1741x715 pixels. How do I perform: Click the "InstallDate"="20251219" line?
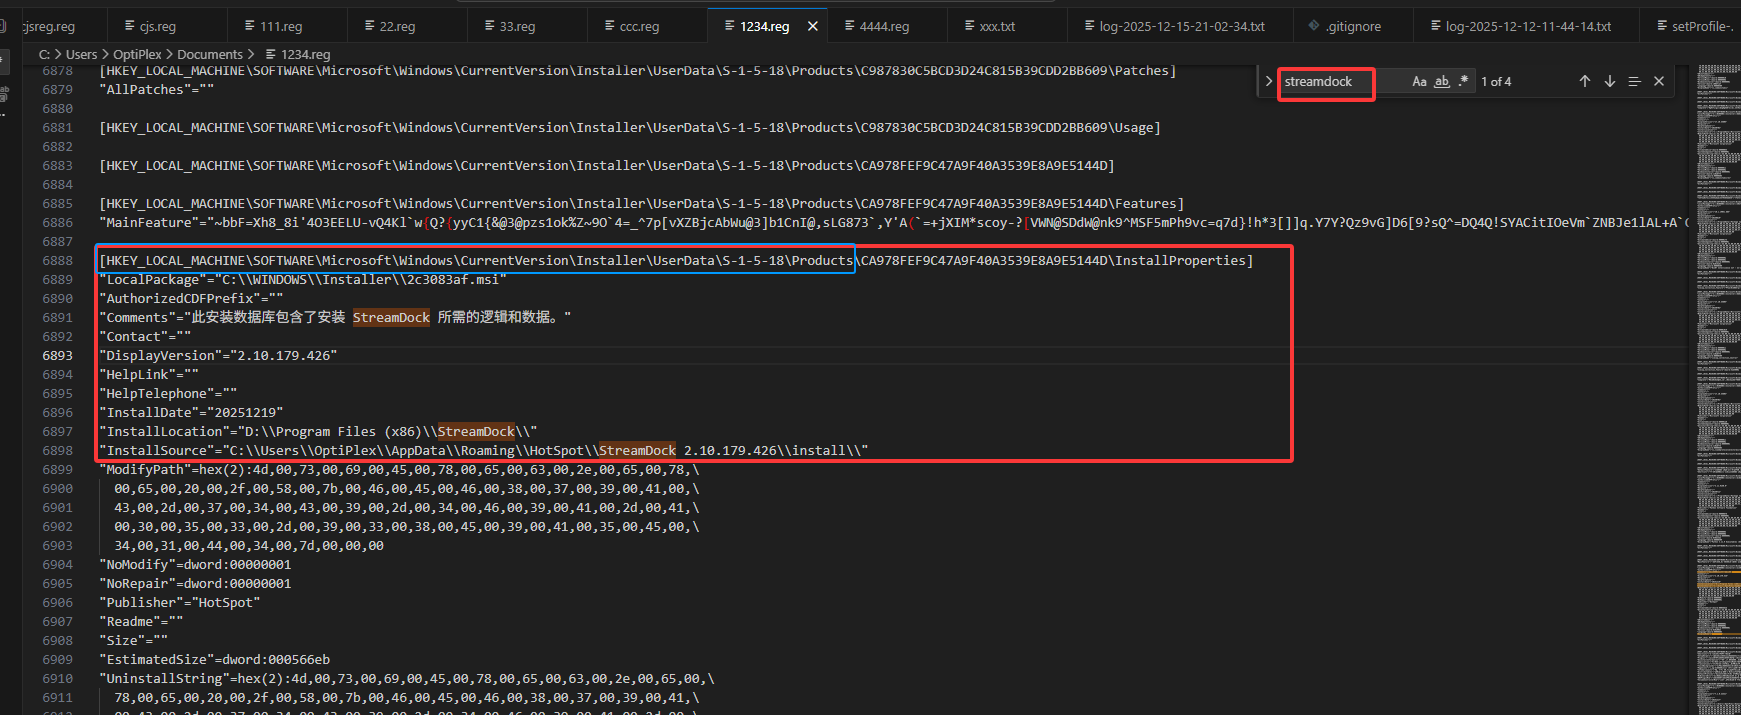pyautogui.click(x=191, y=413)
